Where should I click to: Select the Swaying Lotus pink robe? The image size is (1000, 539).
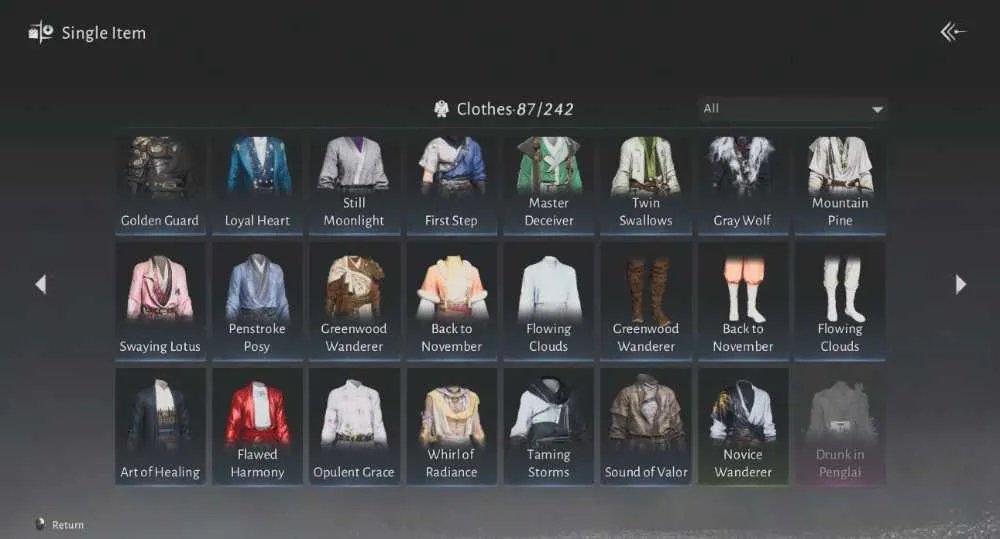coord(160,301)
